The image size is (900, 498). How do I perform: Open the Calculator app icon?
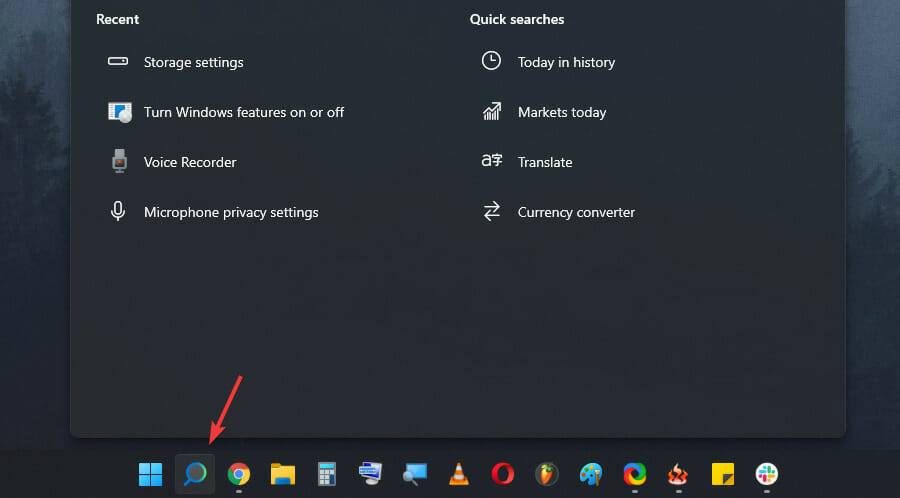[x=327, y=474]
